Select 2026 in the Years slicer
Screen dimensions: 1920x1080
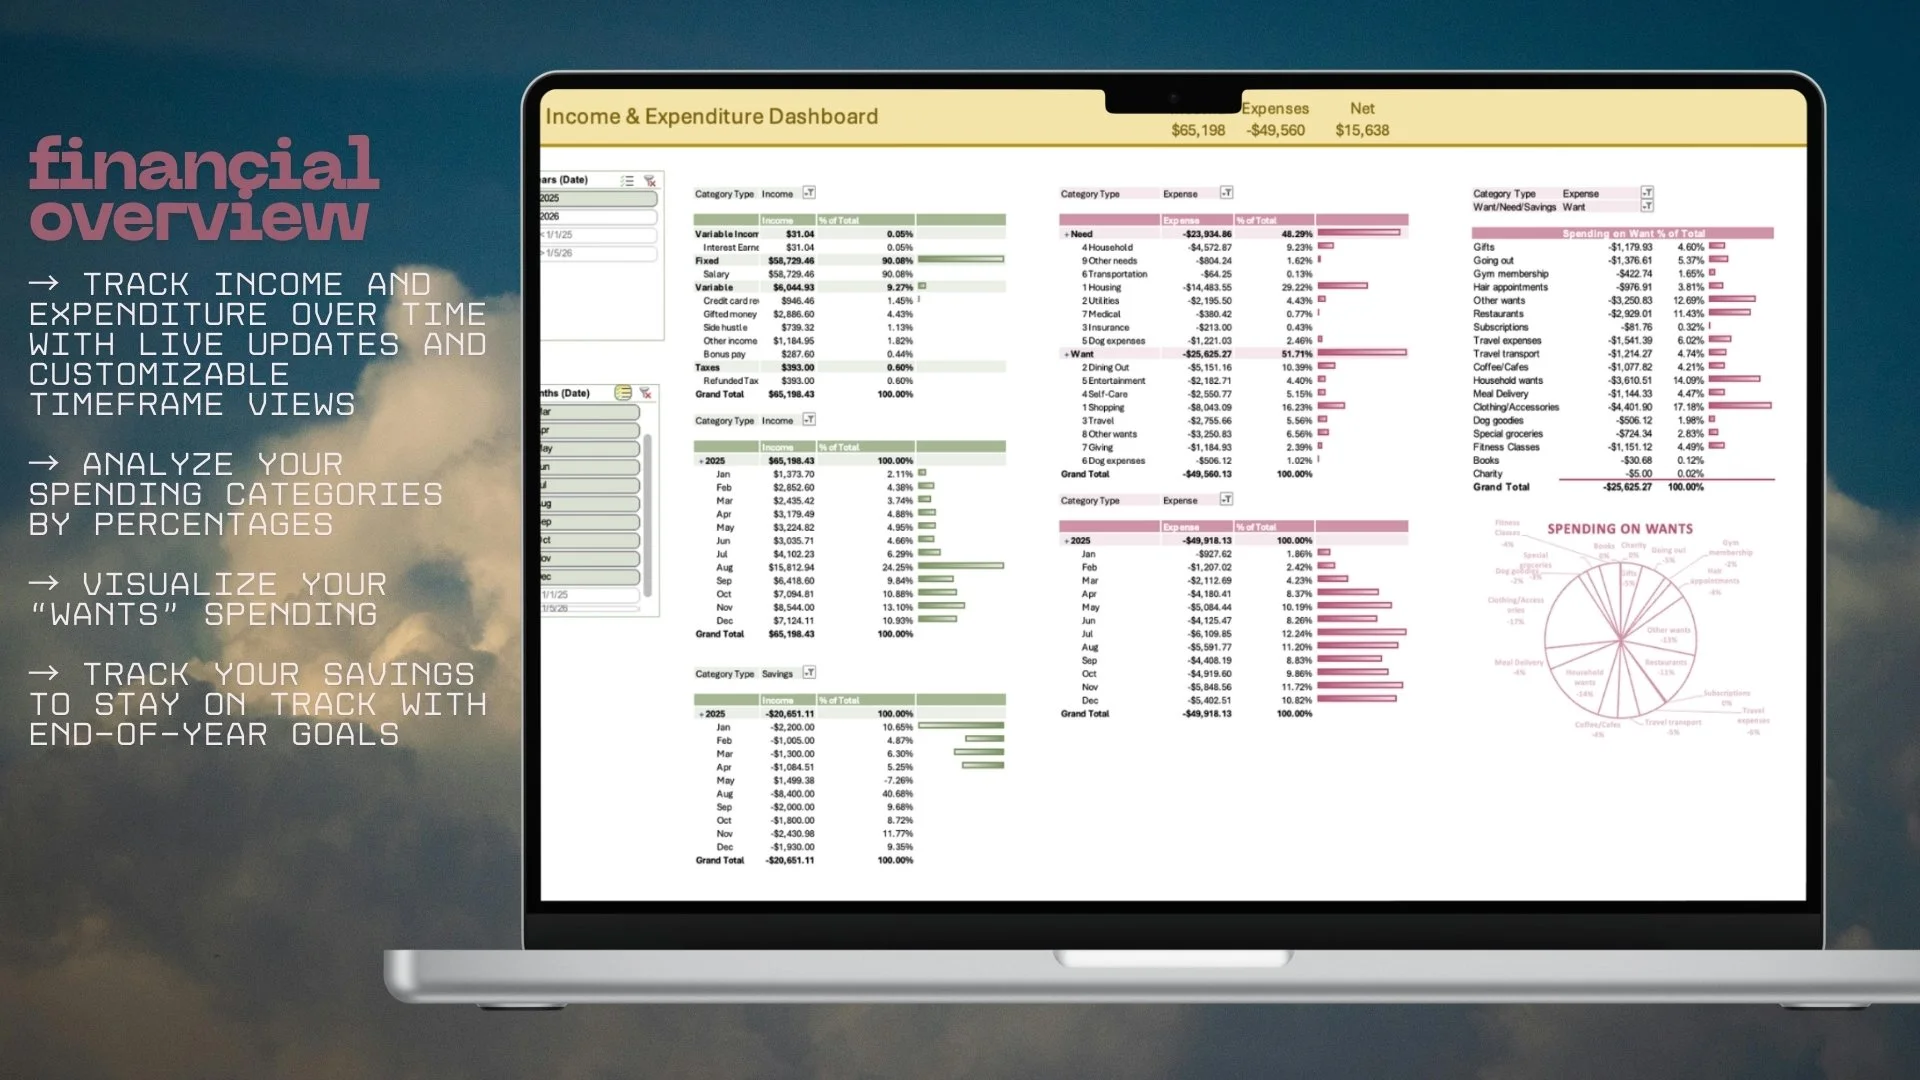click(x=597, y=216)
